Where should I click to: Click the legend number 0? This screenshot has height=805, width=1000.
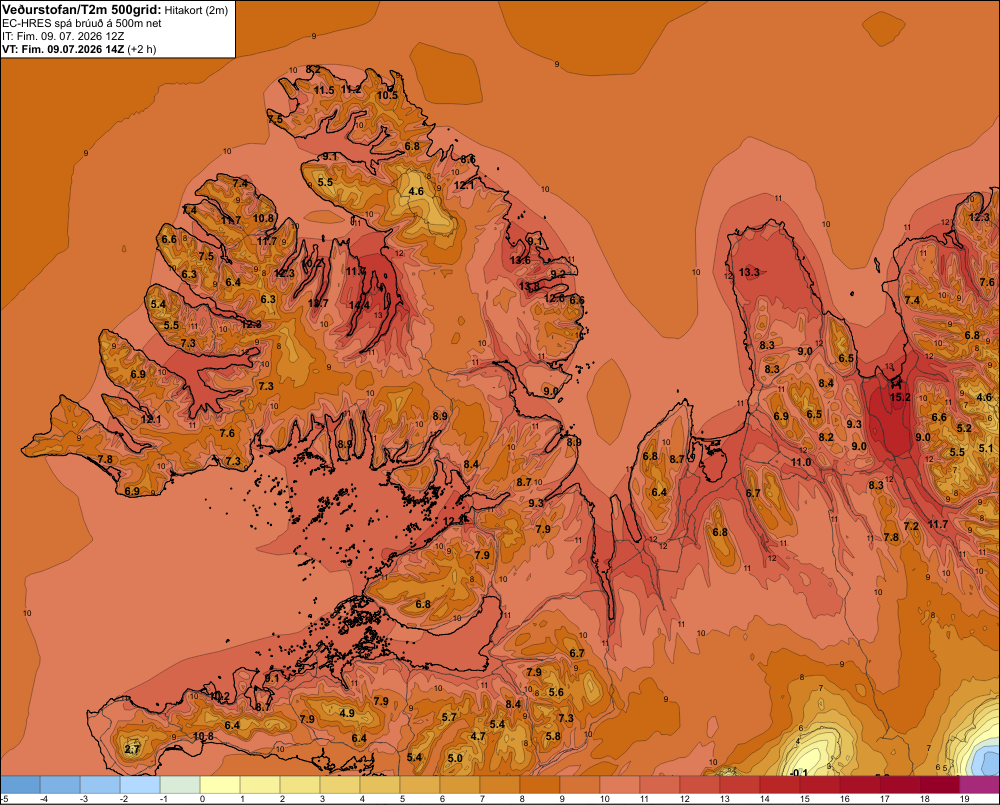(x=202, y=799)
